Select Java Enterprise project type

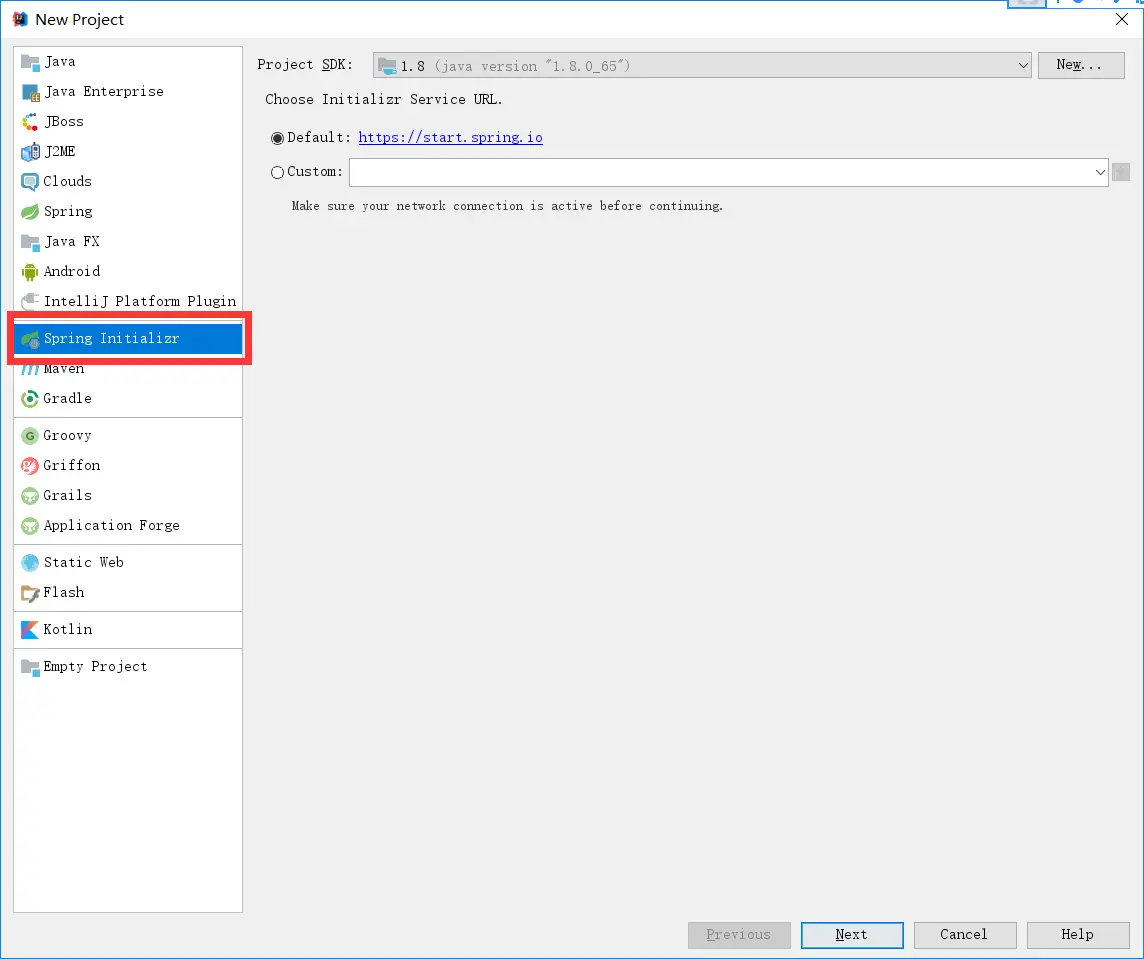pos(128,92)
